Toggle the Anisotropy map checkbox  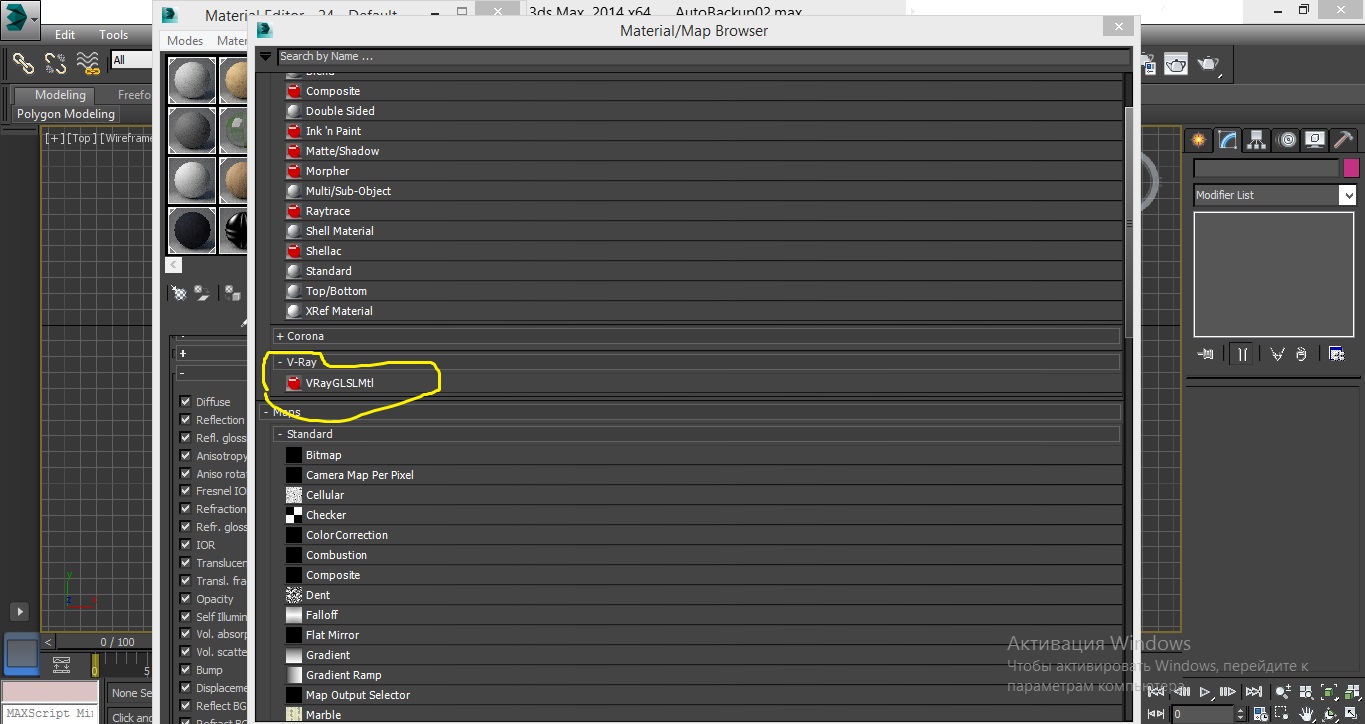point(185,456)
